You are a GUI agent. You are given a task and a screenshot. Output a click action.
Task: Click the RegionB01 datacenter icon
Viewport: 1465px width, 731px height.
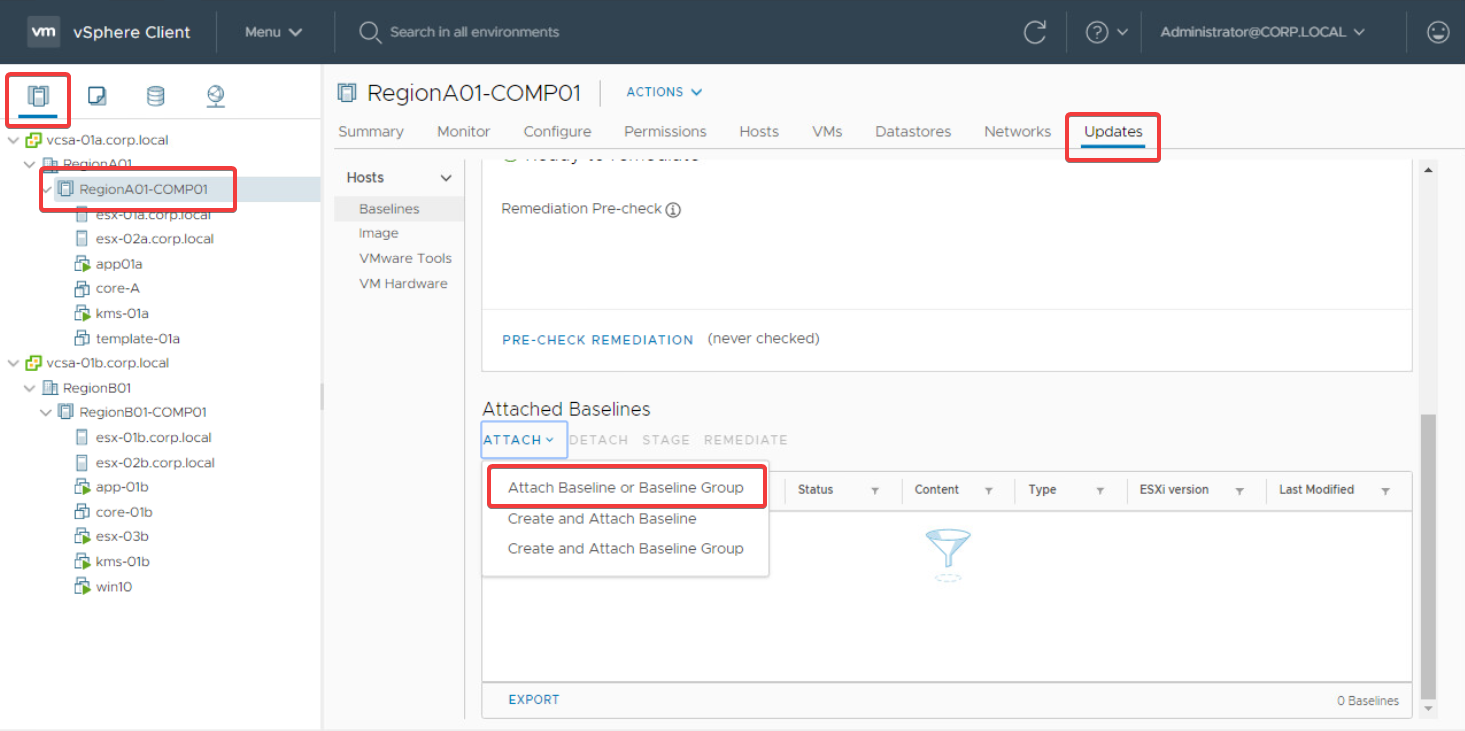[x=50, y=388]
